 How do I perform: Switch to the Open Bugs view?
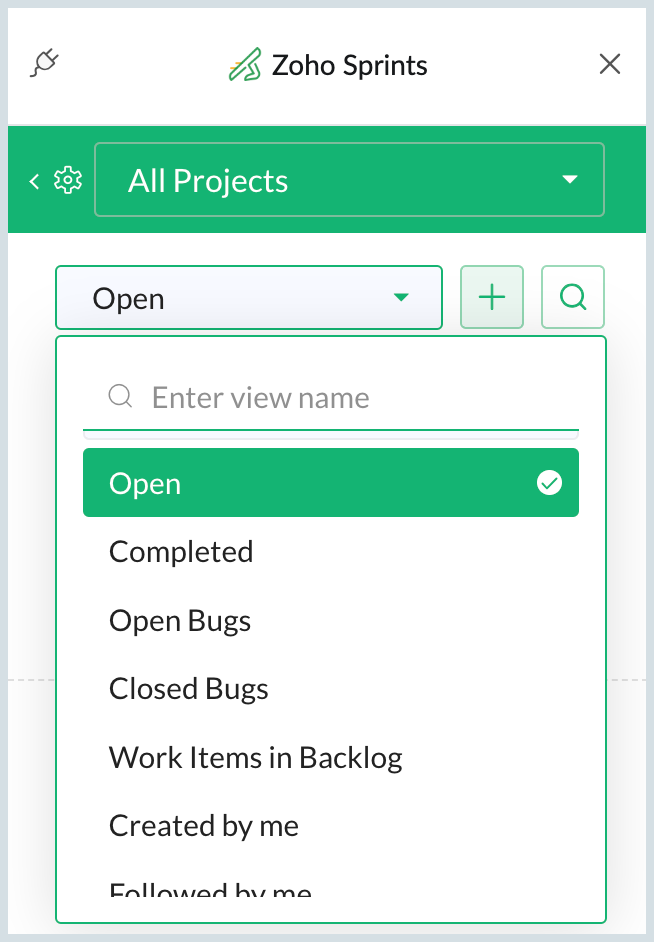click(331, 620)
